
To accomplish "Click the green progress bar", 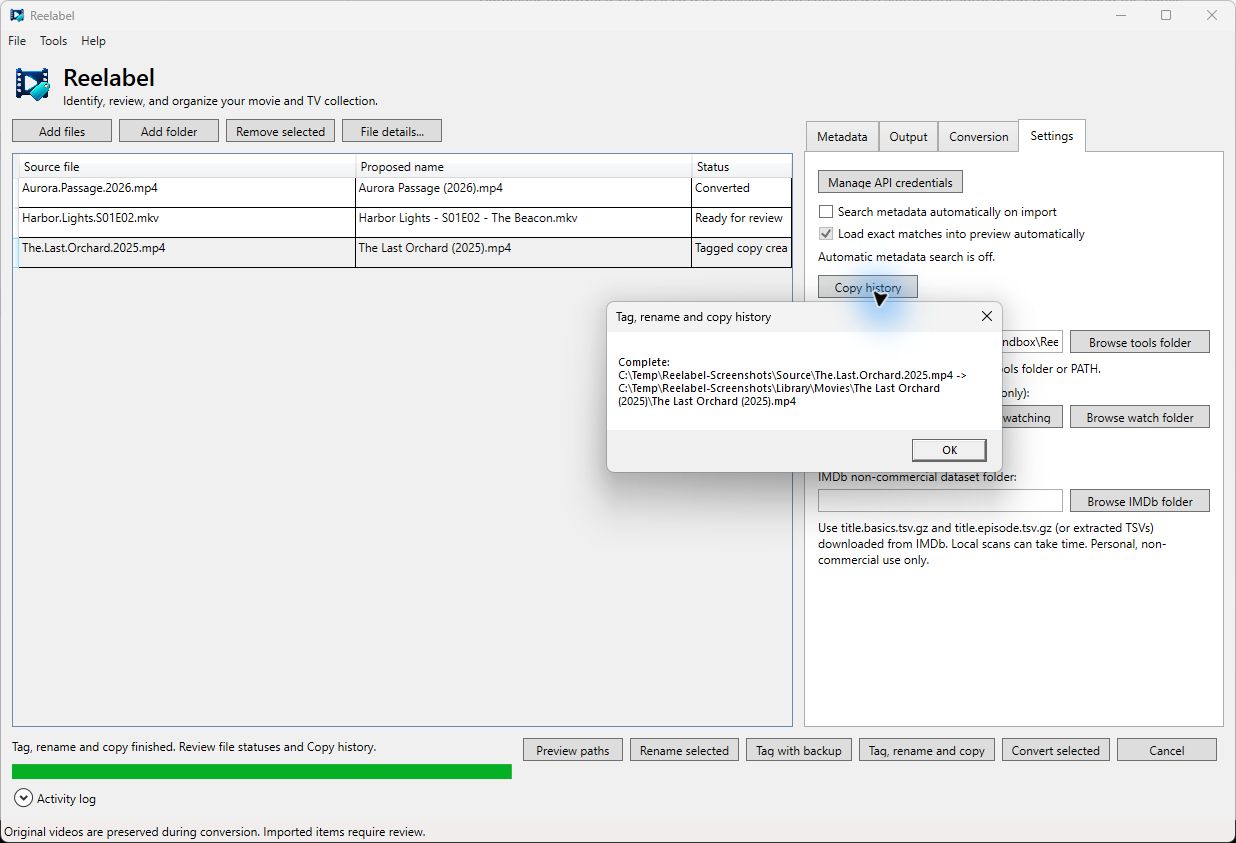I will point(262,771).
